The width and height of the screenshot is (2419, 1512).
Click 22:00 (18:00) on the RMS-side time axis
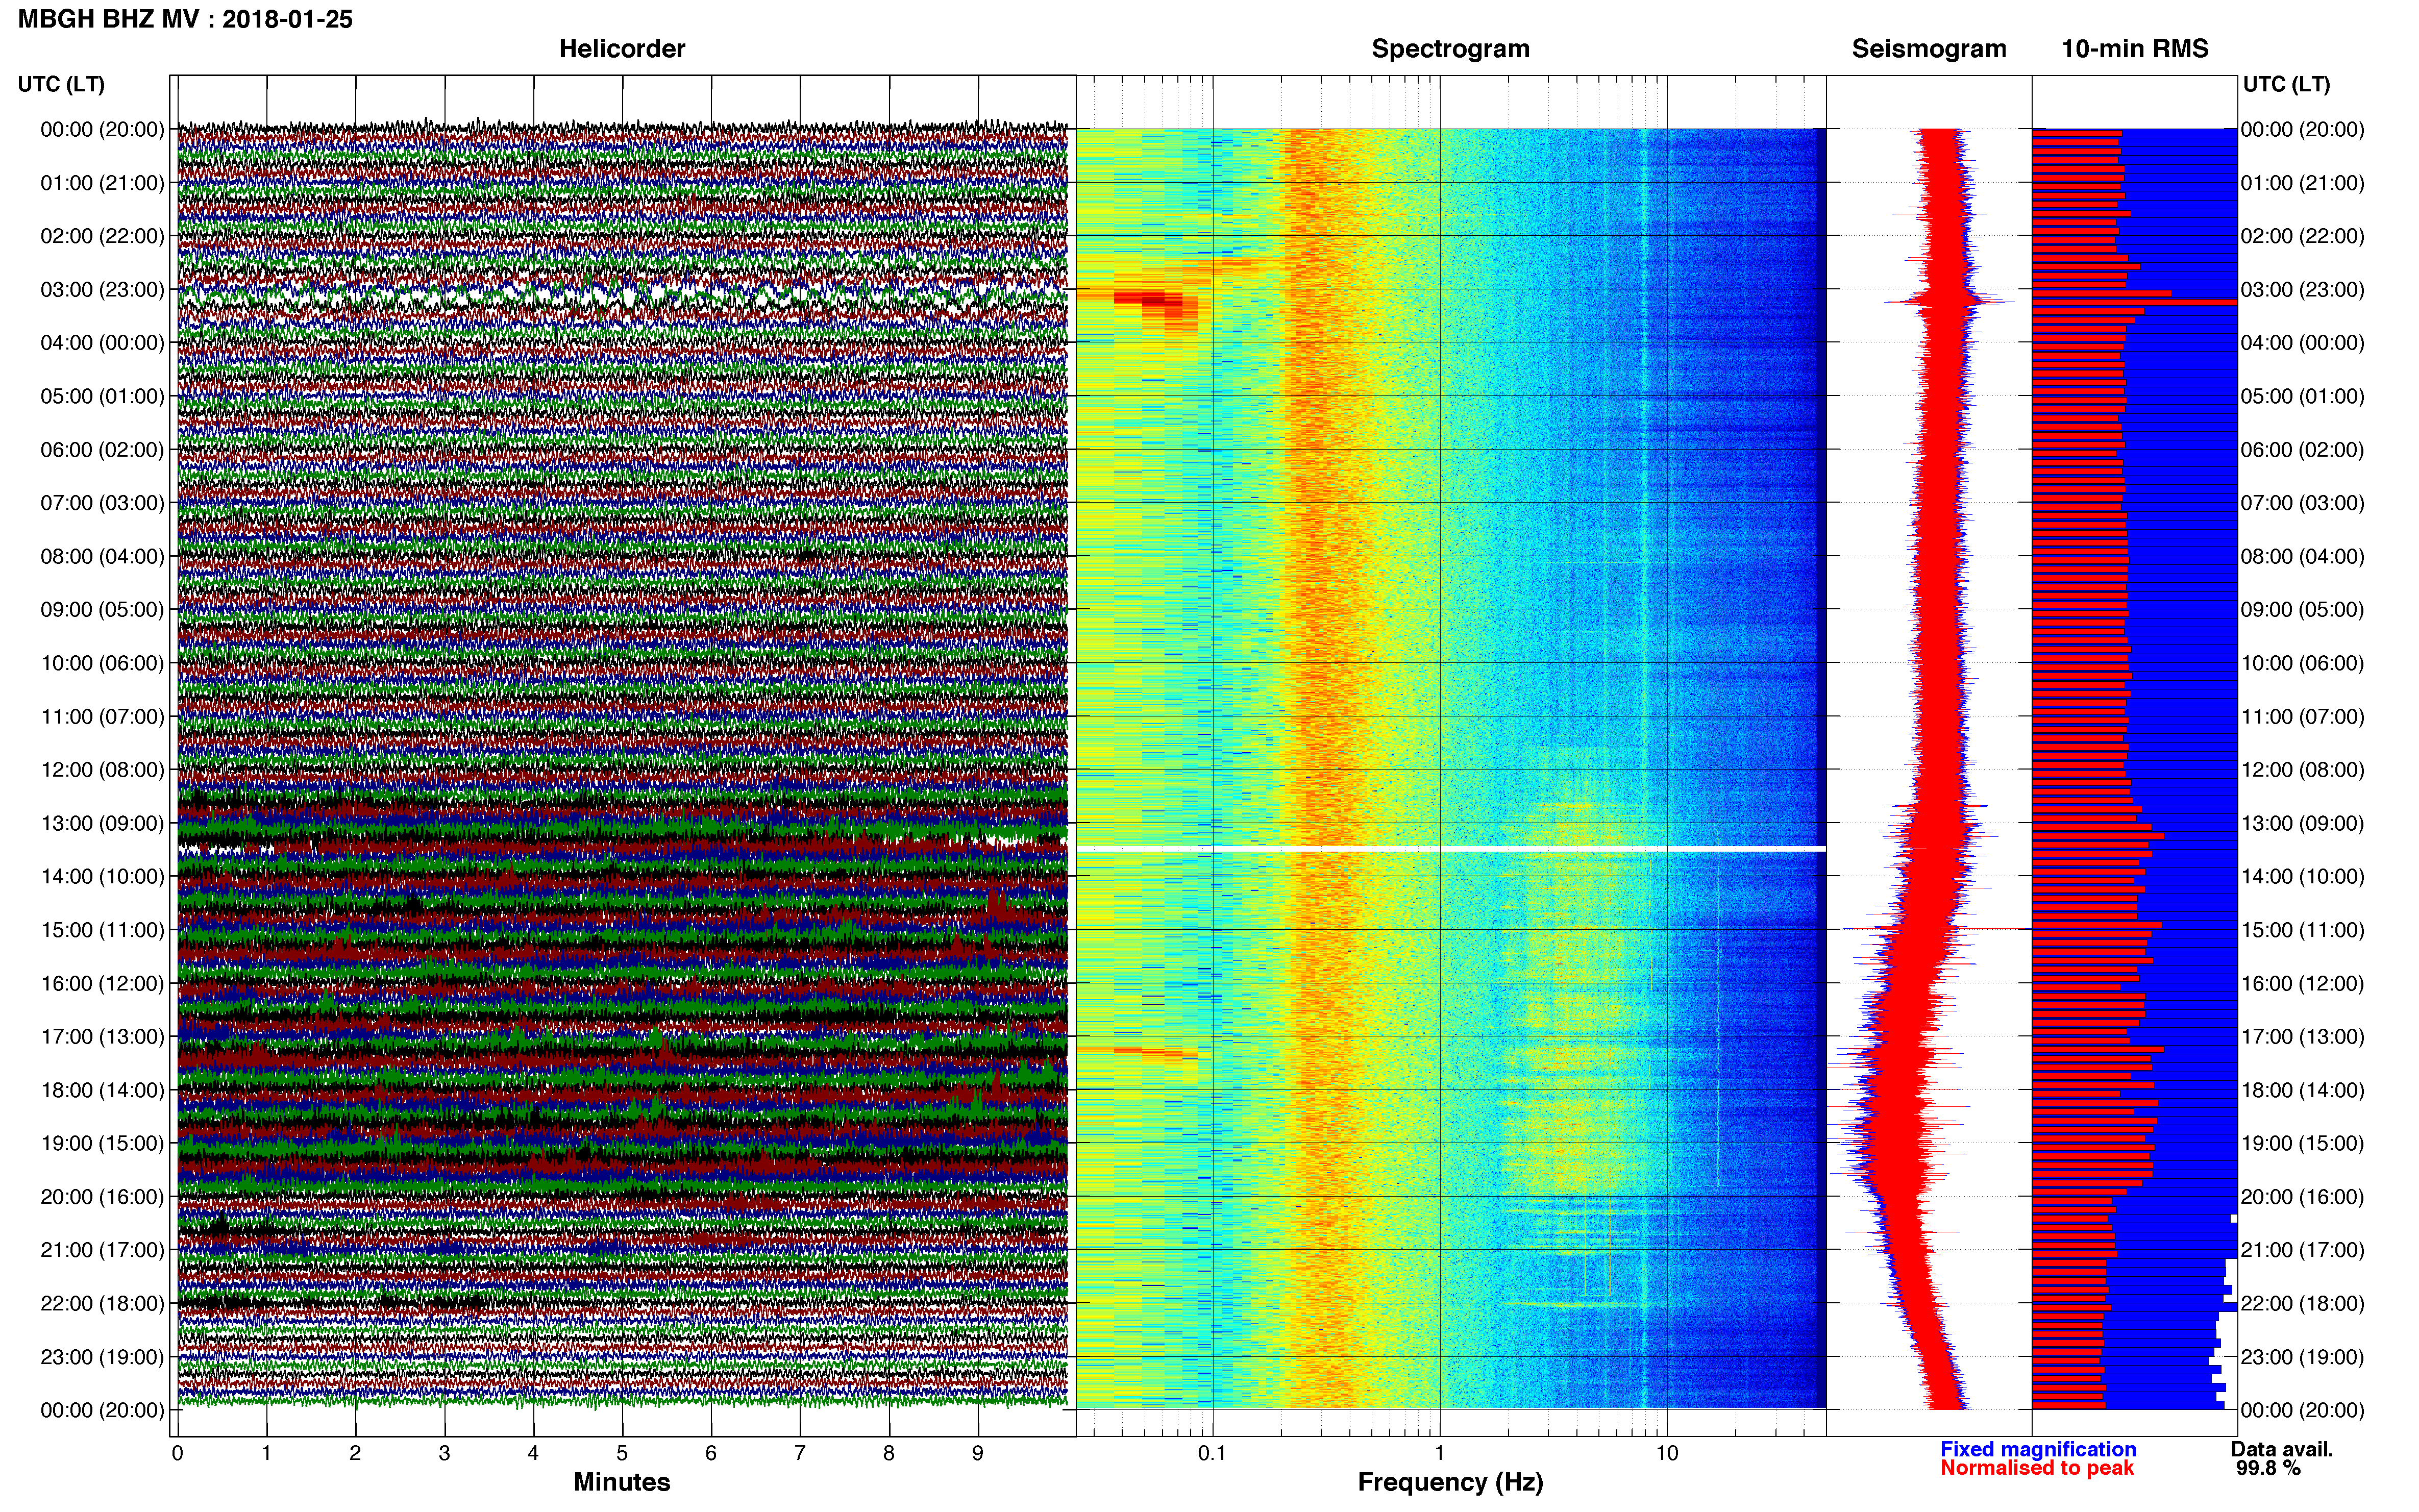pos(2303,1304)
